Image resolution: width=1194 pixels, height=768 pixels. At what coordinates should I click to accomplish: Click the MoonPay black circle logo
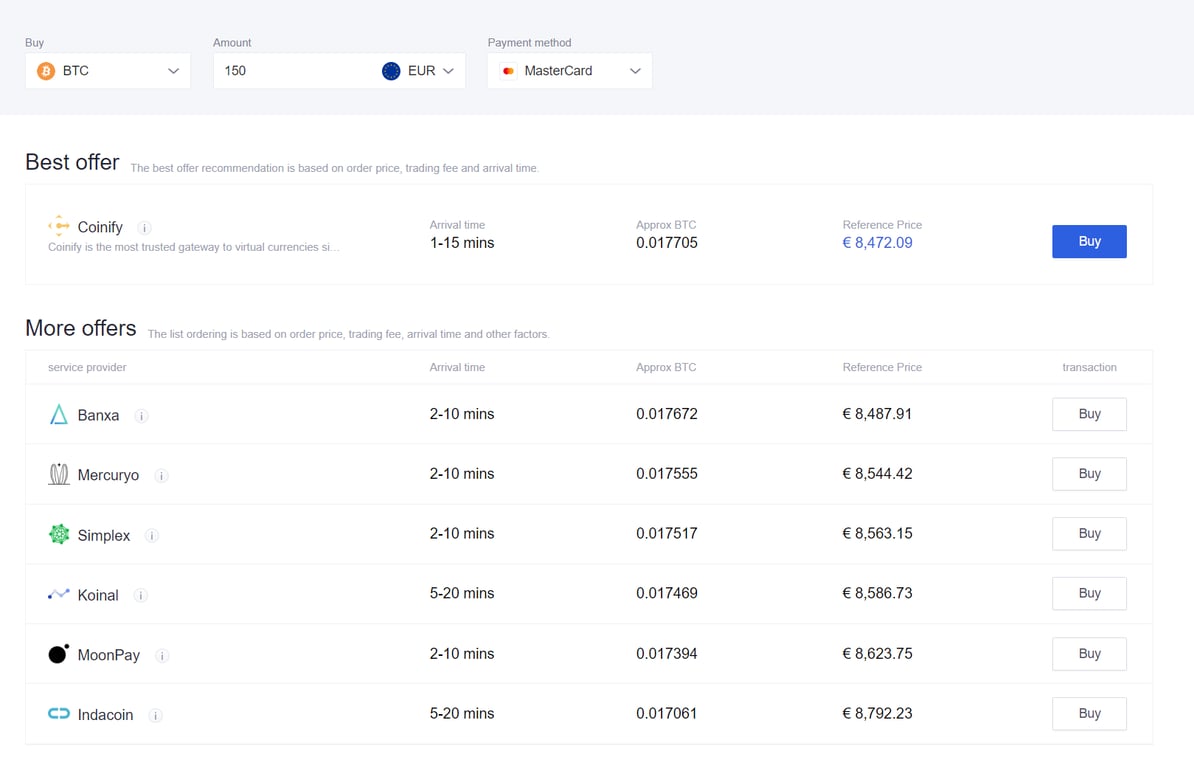tap(59, 654)
